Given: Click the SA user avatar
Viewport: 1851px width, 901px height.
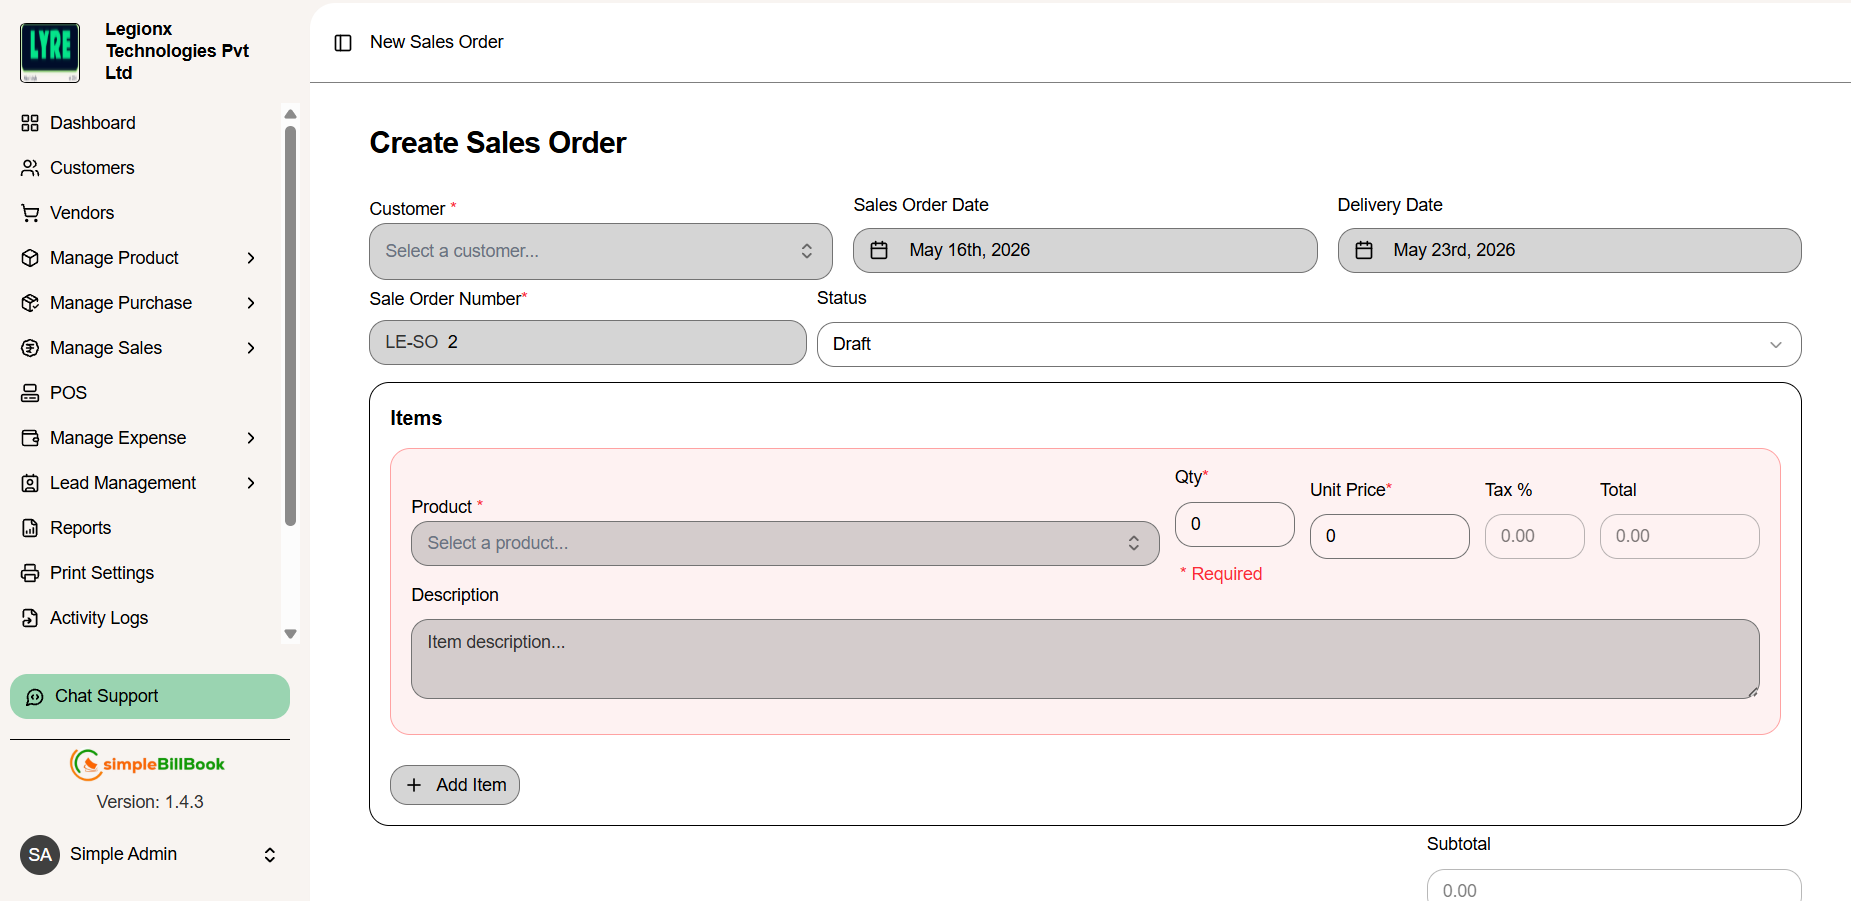Looking at the screenshot, I should point(40,855).
